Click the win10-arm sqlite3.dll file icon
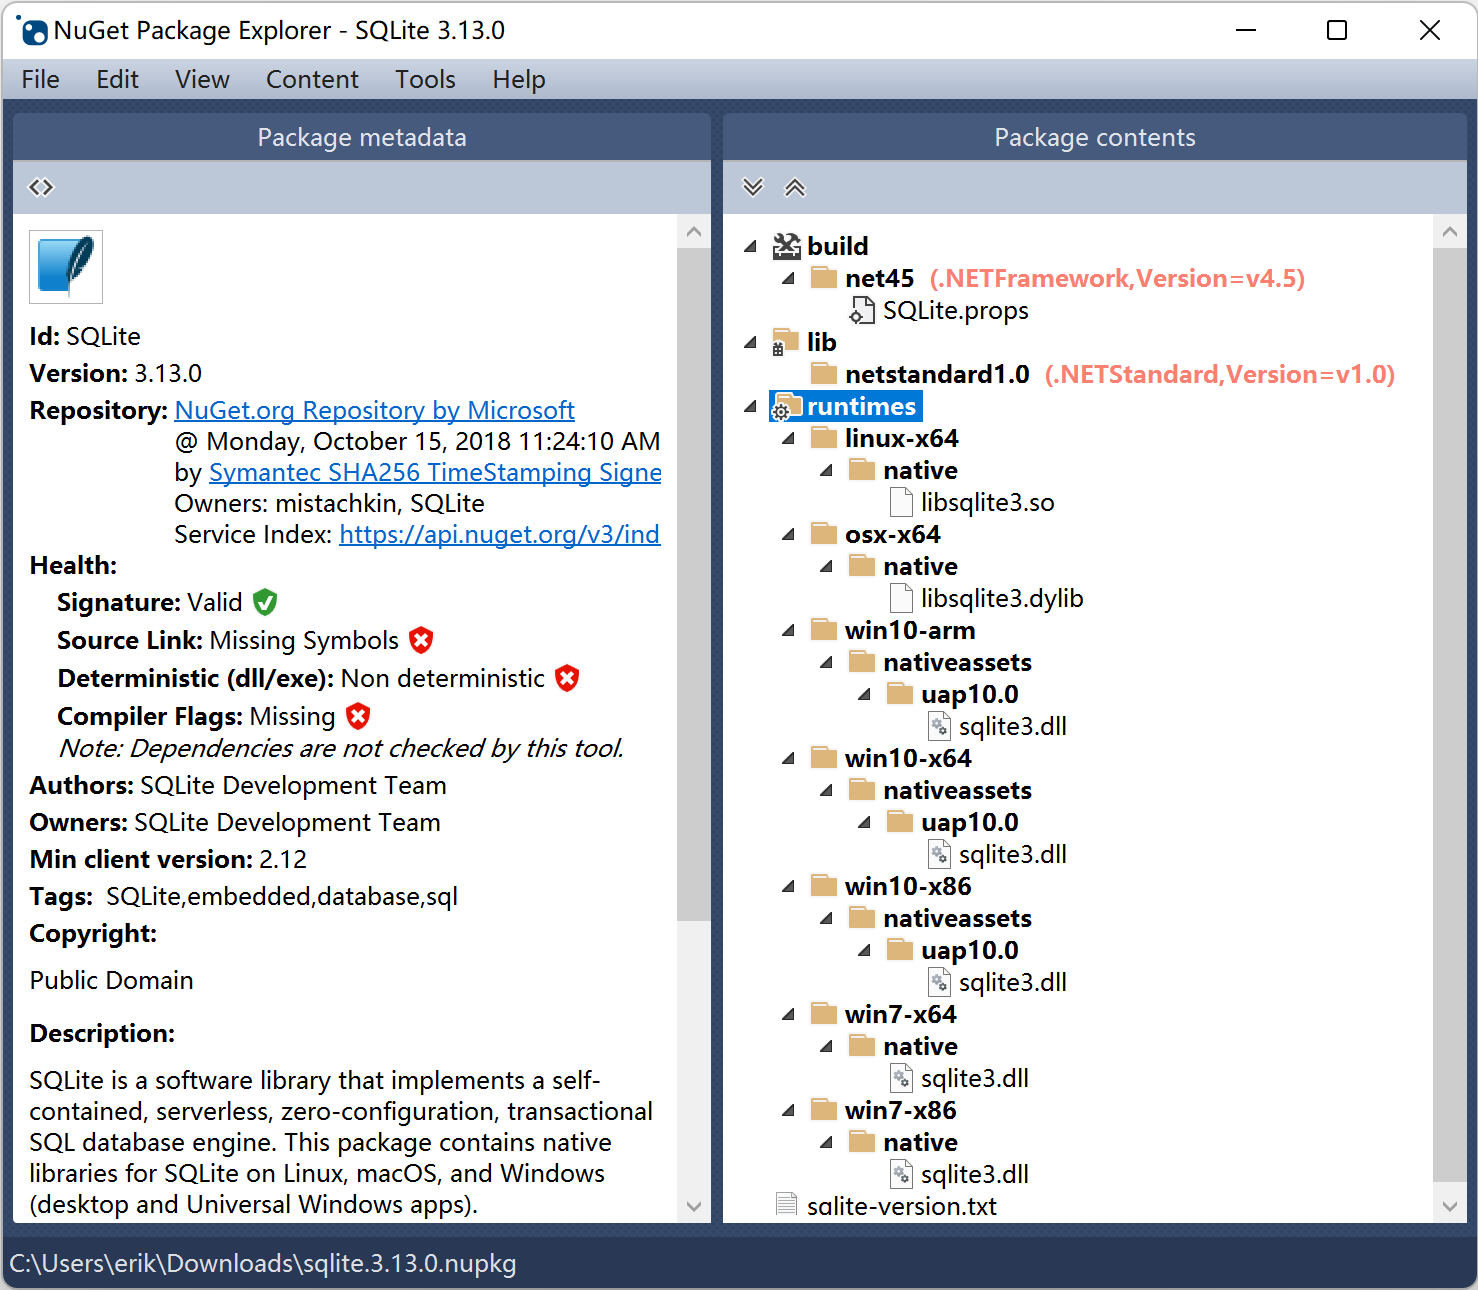The height and width of the screenshot is (1290, 1478). (x=939, y=726)
